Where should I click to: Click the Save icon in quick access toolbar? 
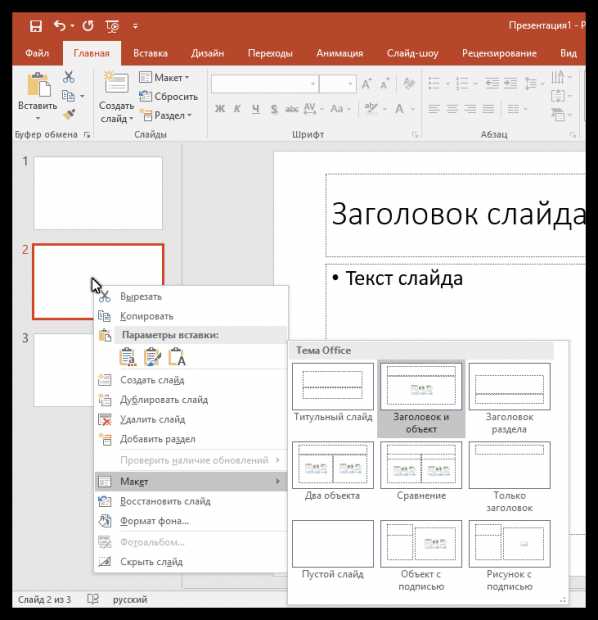click(36, 26)
